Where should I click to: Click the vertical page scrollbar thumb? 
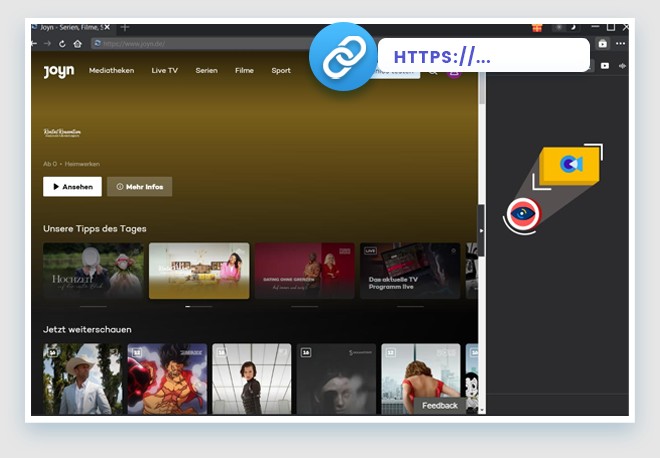point(482,88)
